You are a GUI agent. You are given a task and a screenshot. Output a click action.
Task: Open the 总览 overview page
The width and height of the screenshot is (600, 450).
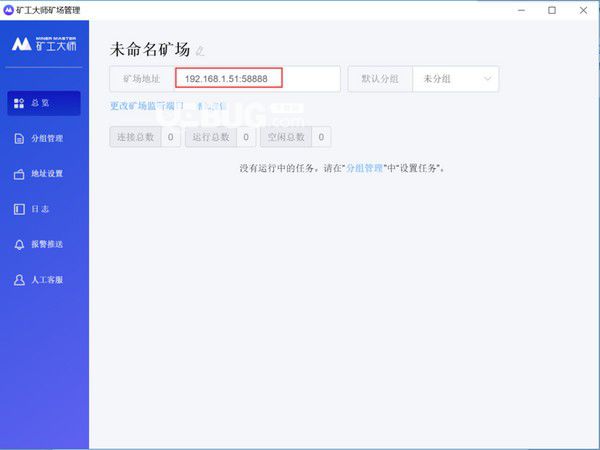[x=44, y=103]
